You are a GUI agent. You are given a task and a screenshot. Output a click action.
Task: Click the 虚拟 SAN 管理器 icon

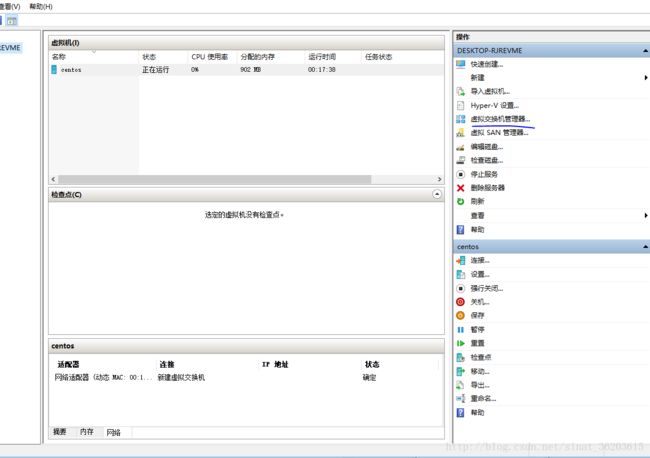click(x=461, y=133)
